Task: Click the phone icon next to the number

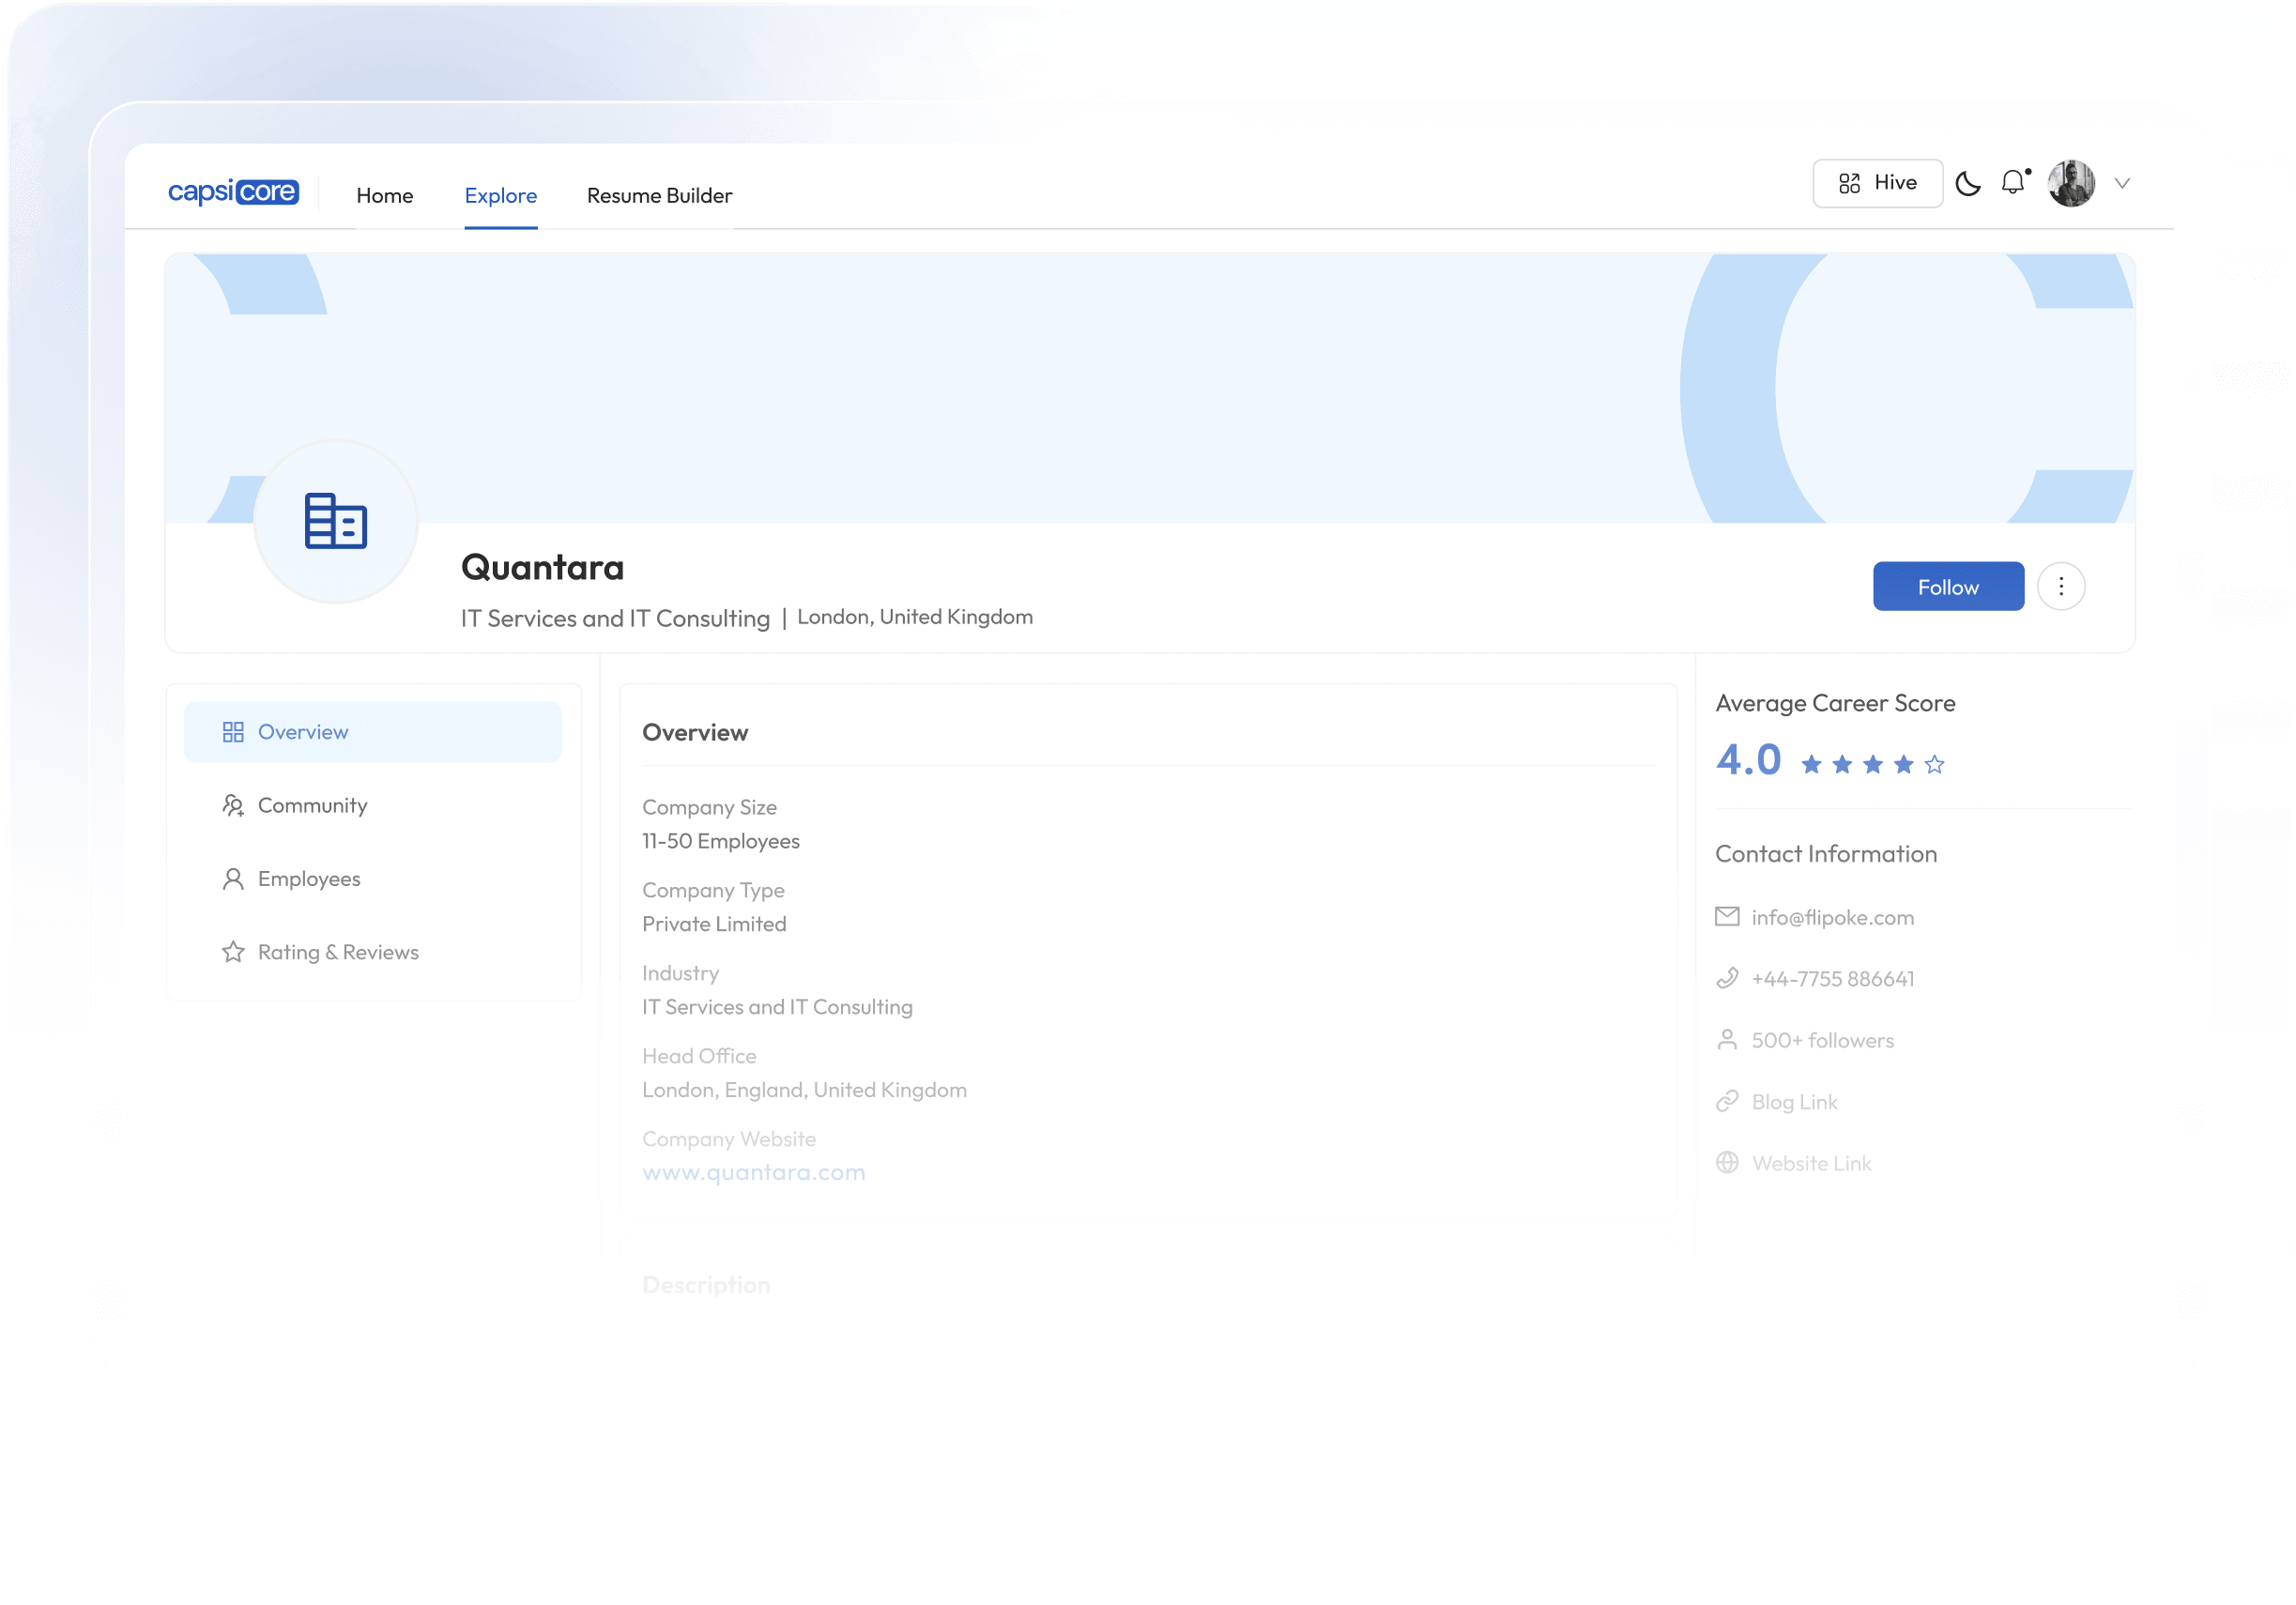Action: (1726, 978)
